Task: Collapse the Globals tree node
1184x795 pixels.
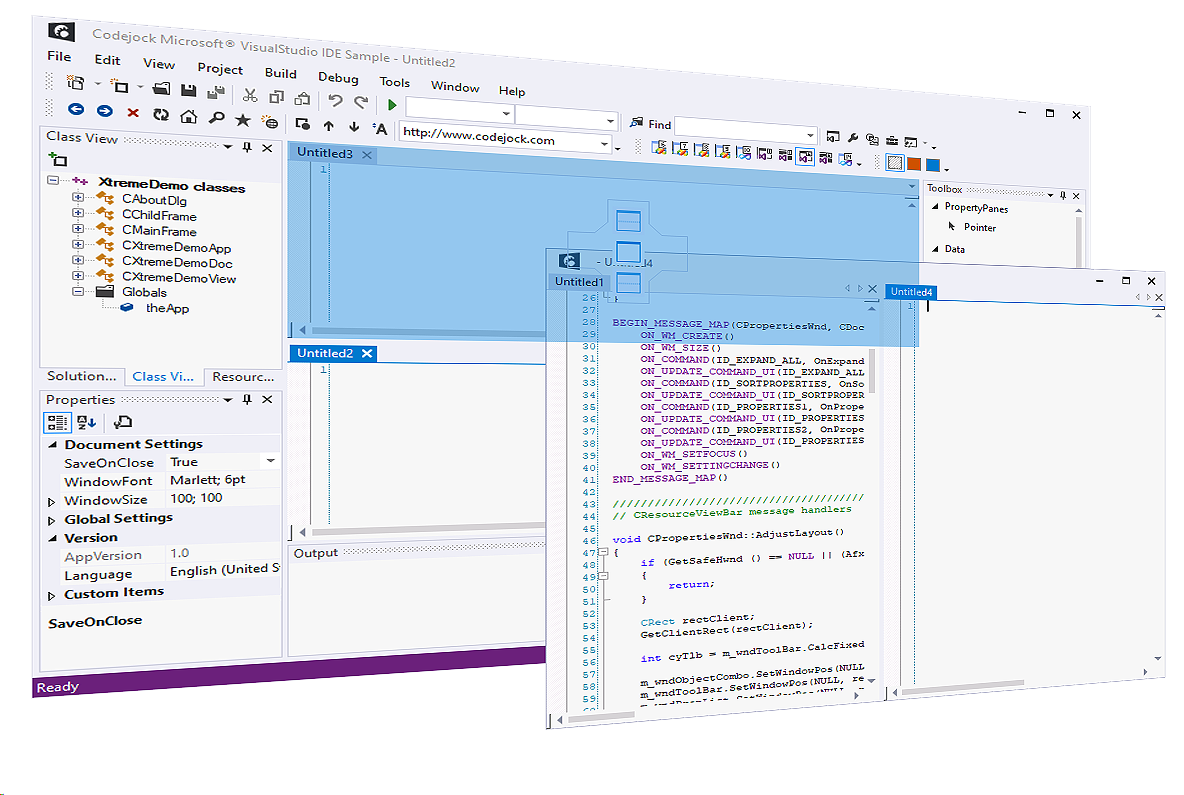Action: pos(78,291)
